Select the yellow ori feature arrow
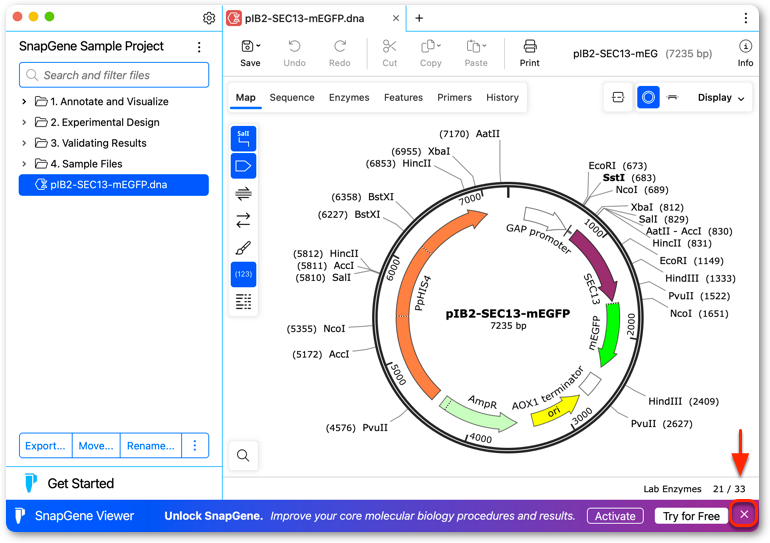 pos(555,411)
